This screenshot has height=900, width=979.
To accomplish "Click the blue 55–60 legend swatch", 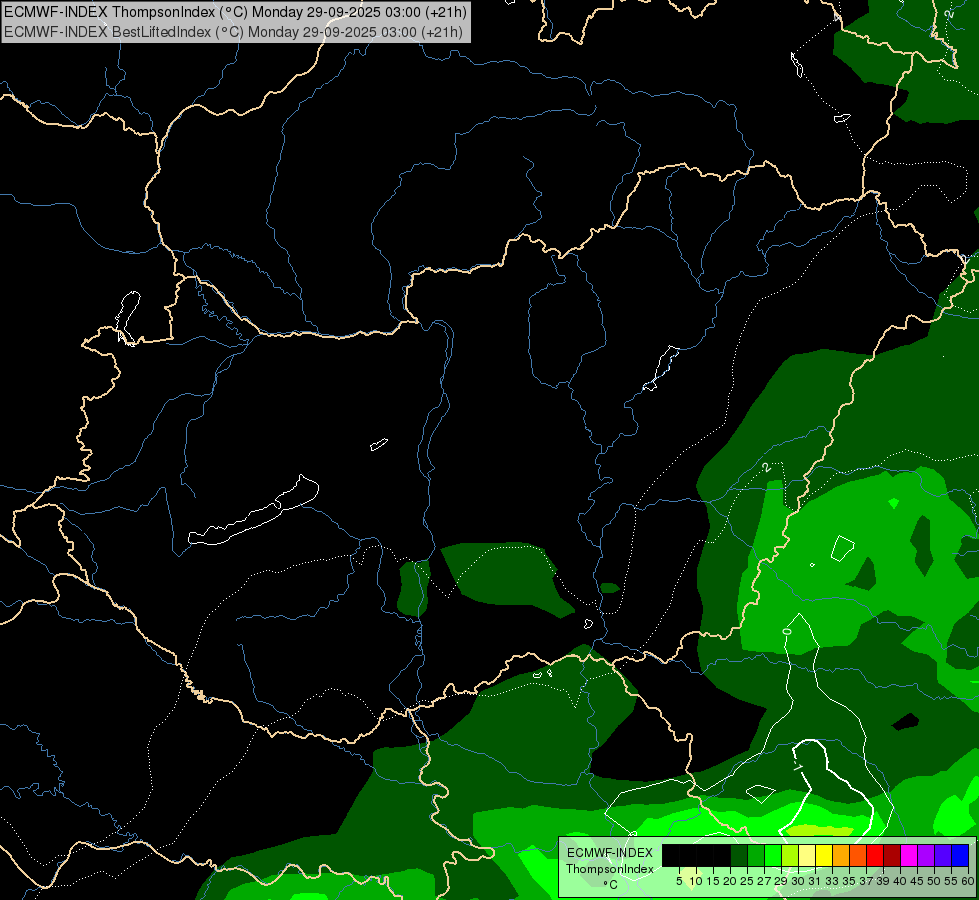I will point(960,855).
